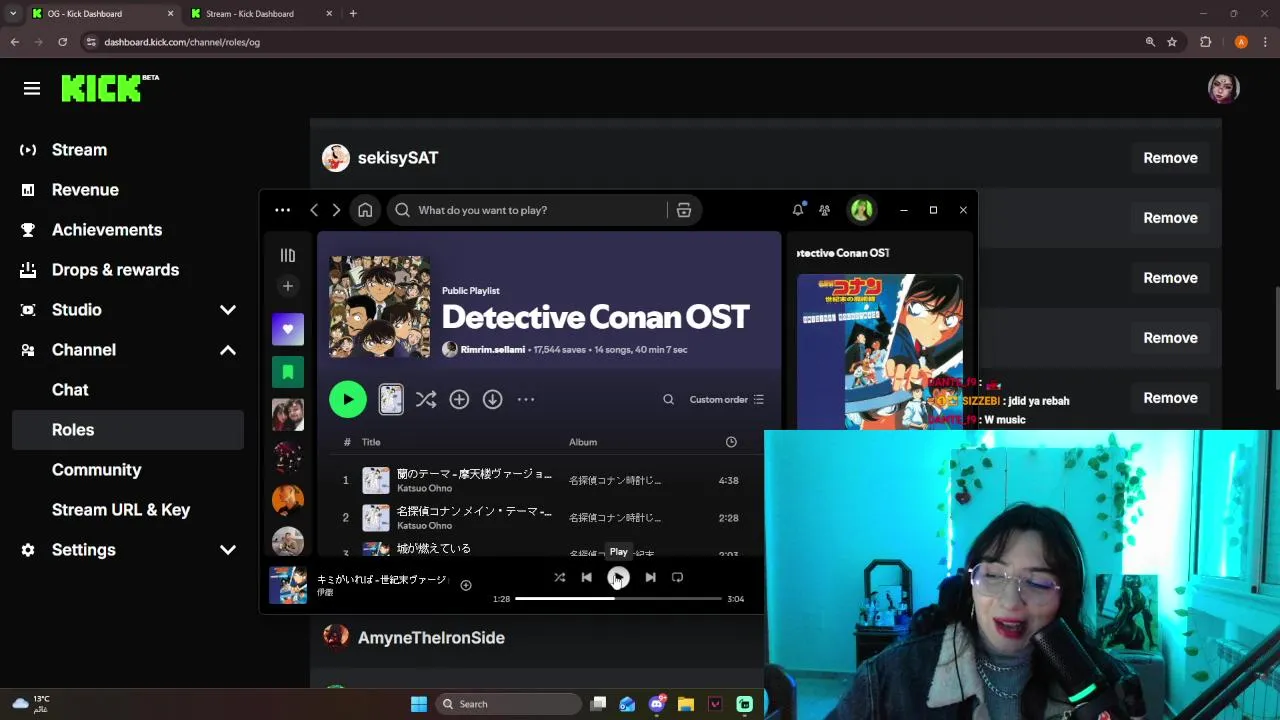Reload the browser page

[62, 42]
